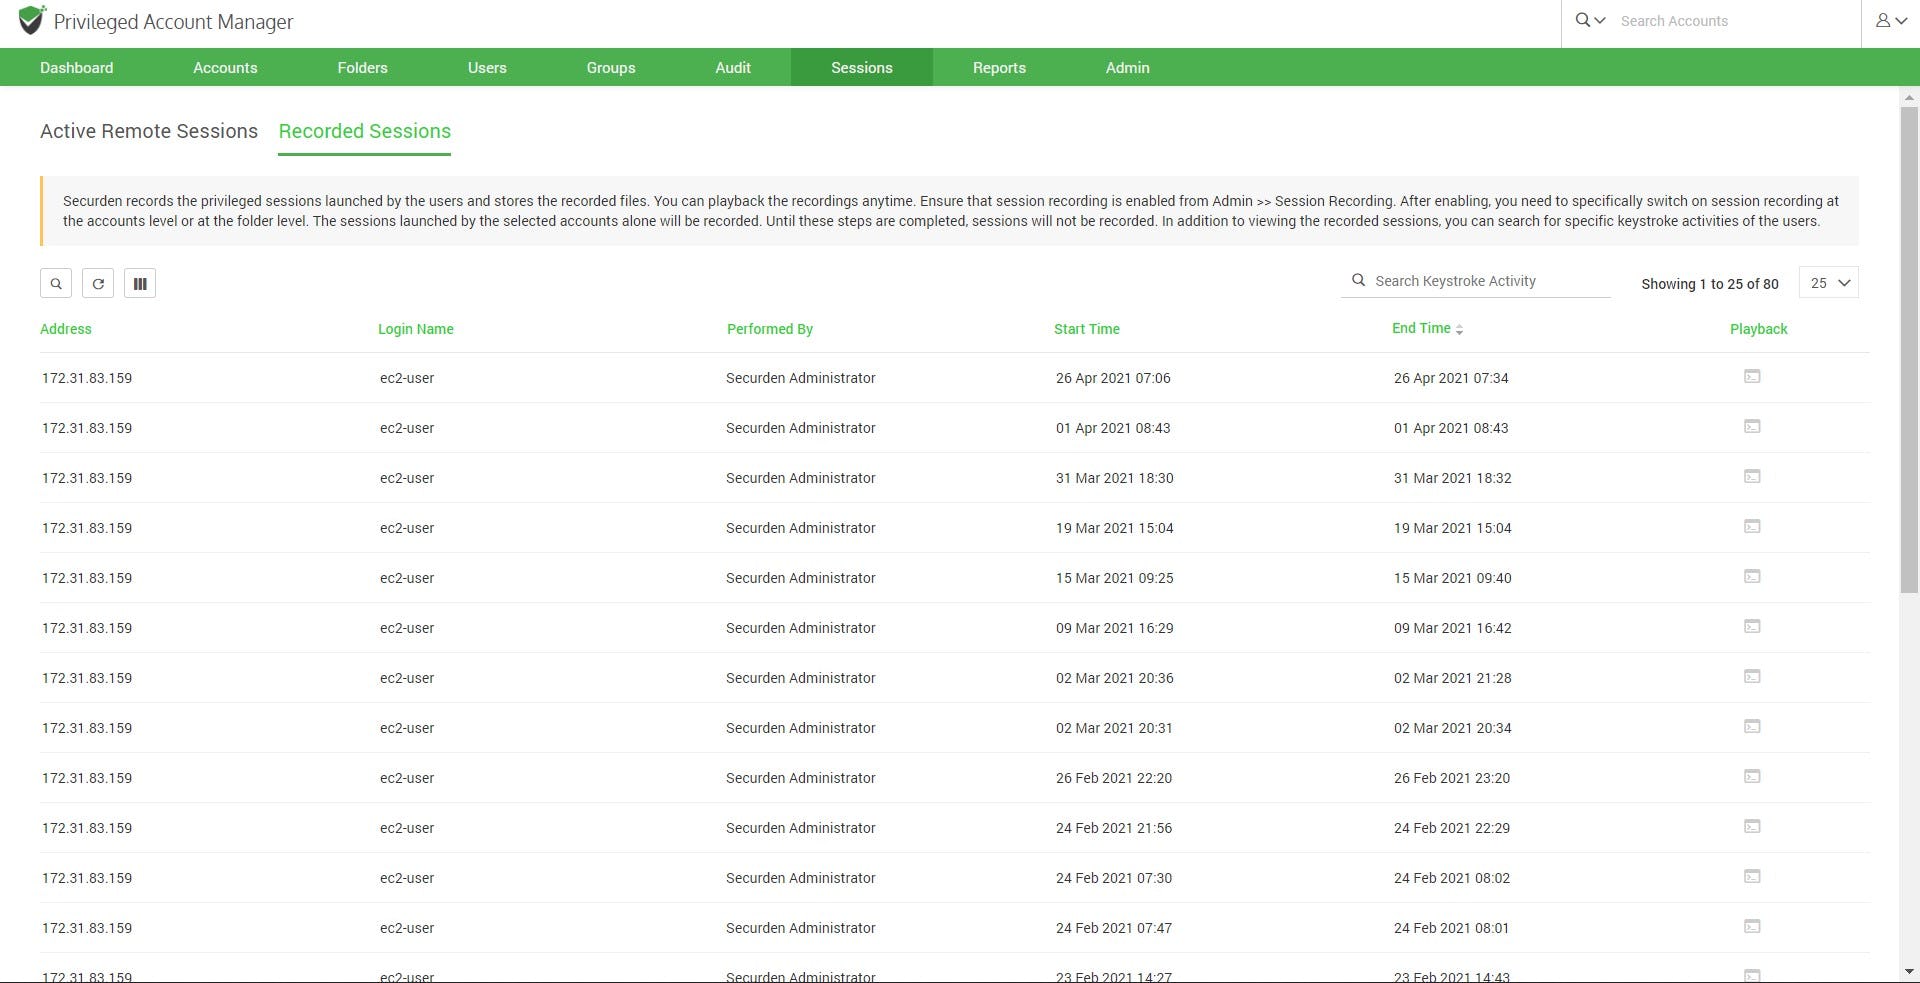This screenshot has width=1920, height=983.
Task: Play recording ending 01 Apr 2021 08:43
Action: 1752,427
